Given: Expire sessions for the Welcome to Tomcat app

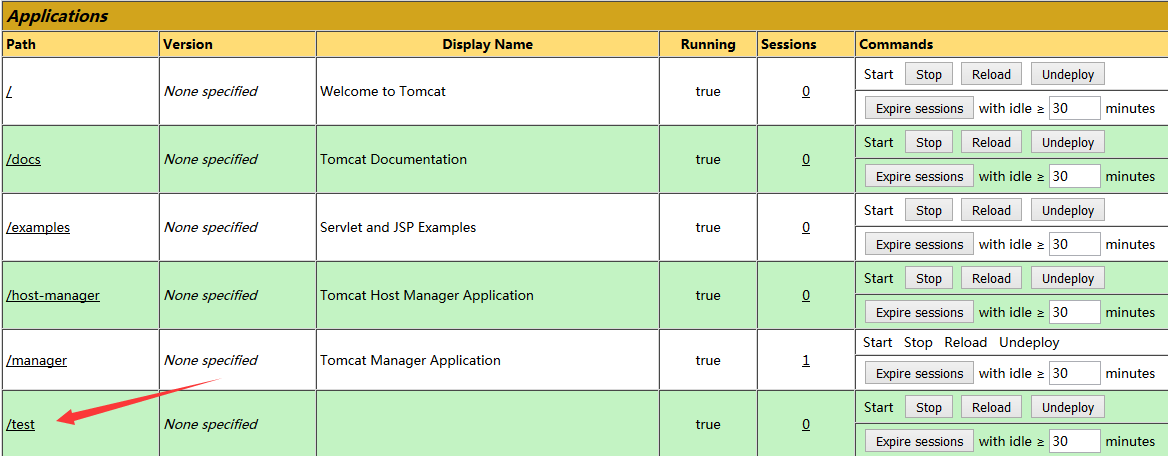Looking at the screenshot, I should pyautogui.click(x=919, y=109).
